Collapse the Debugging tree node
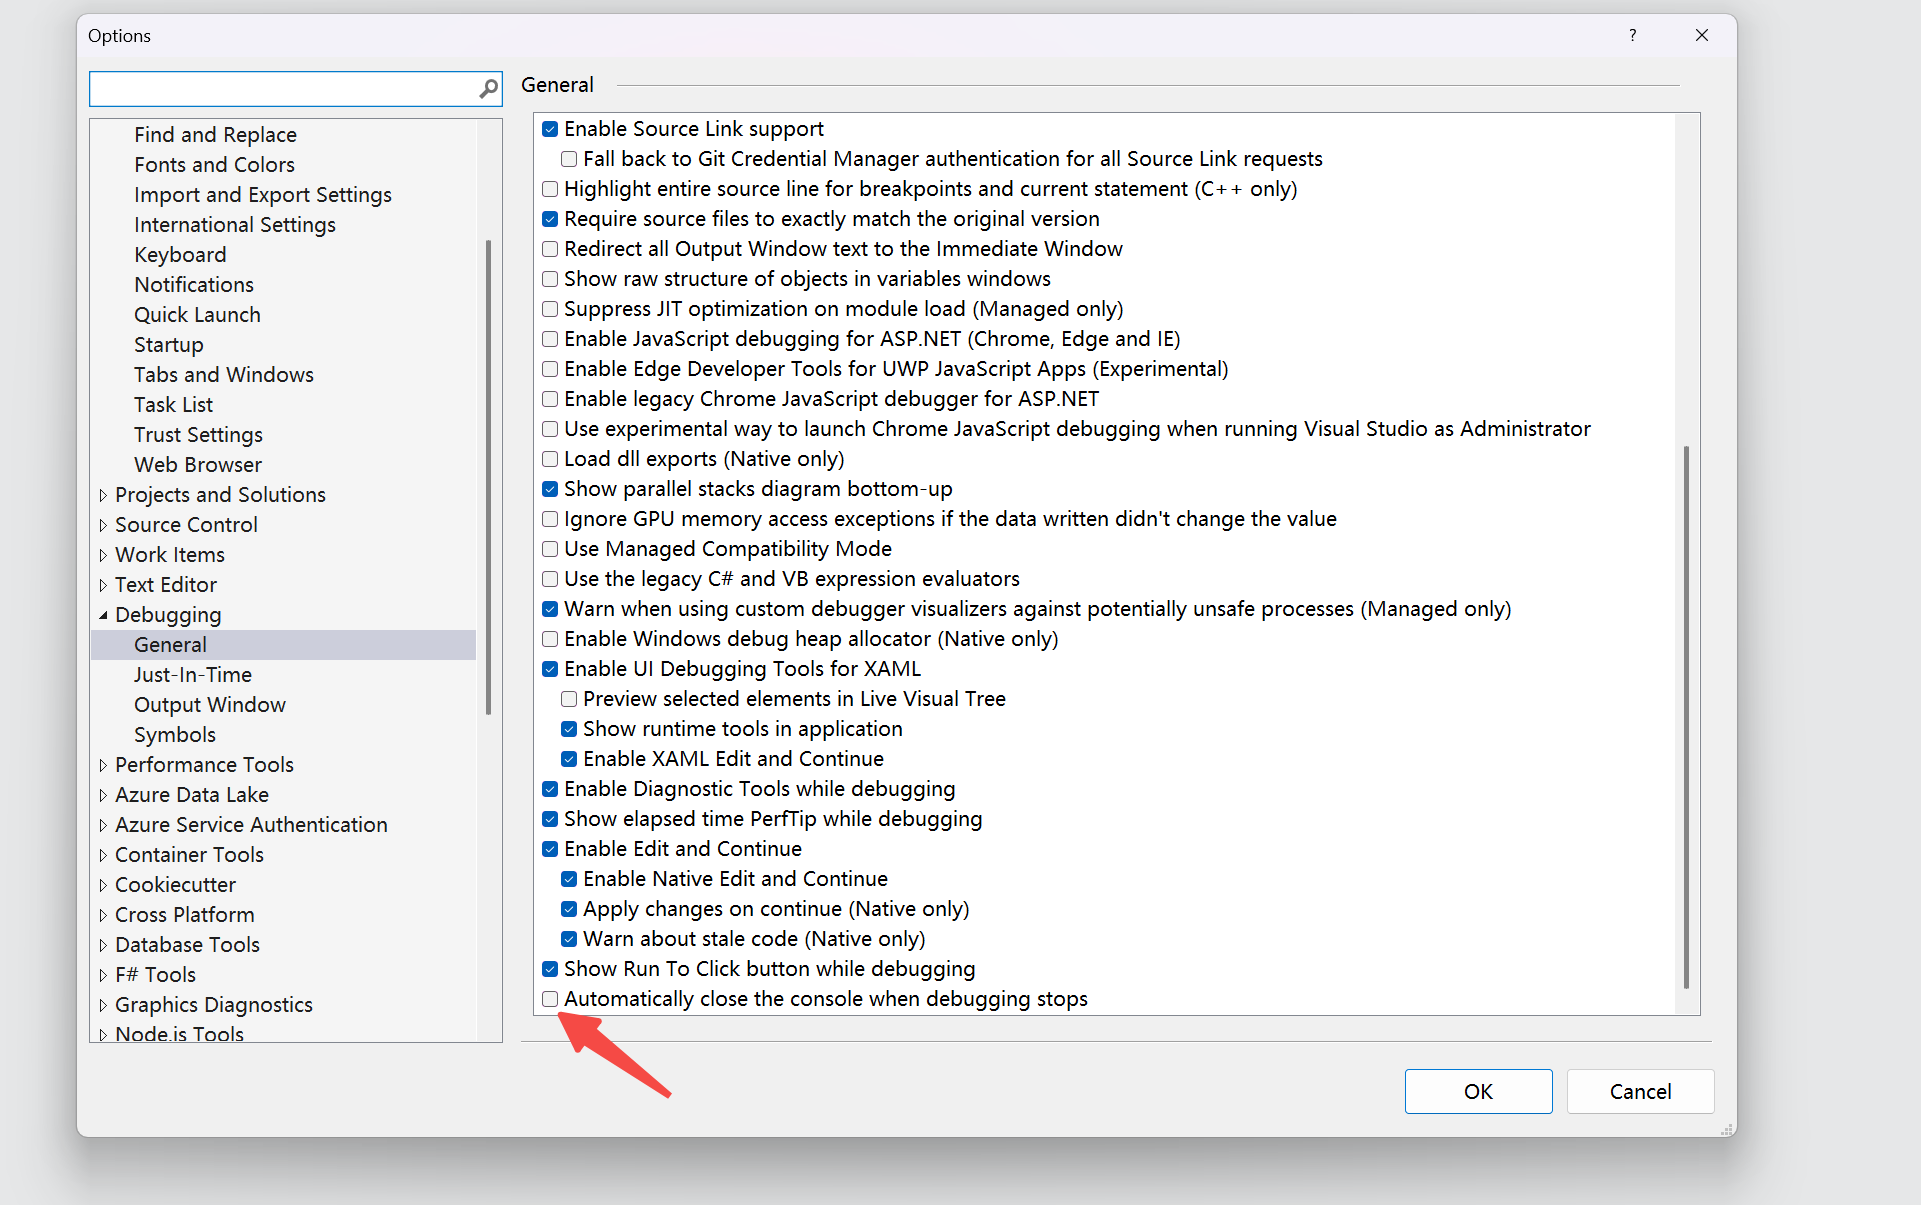This screenshot has width=1921, height=1205. point(103,615)
